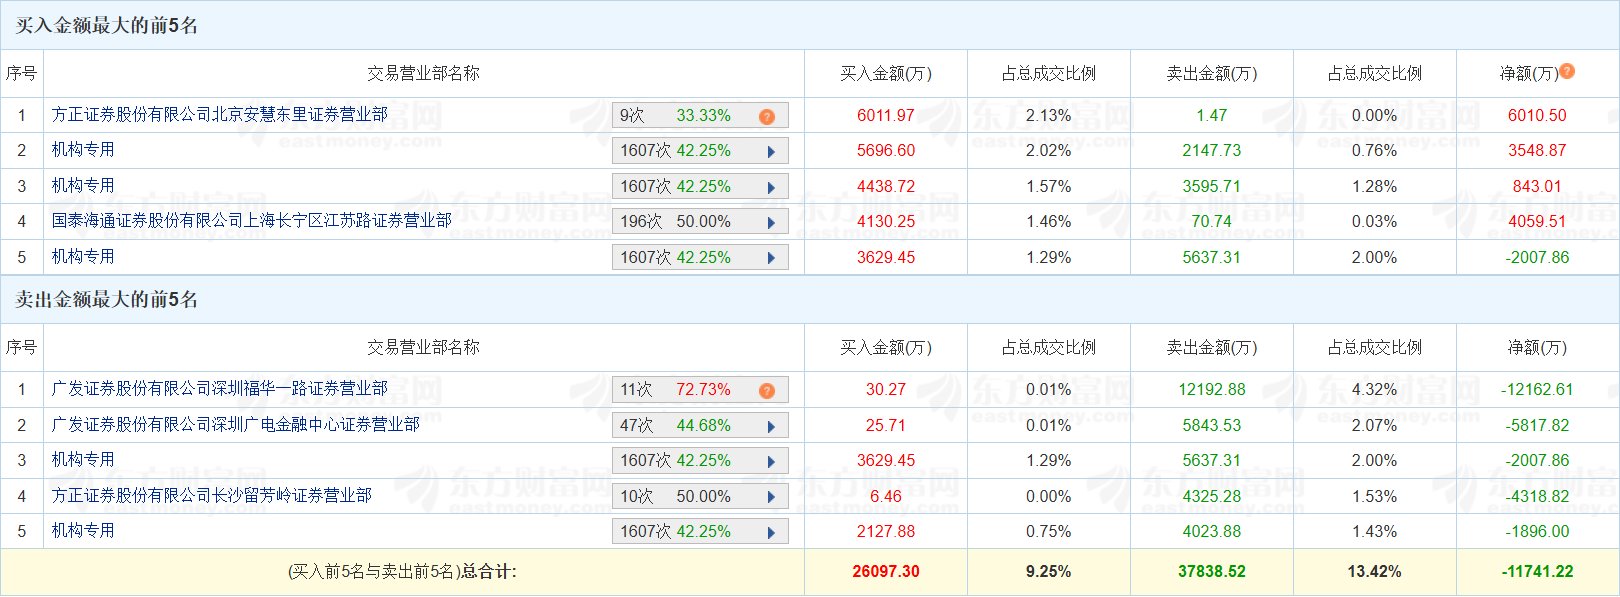Click the orange help icon beside 净额(万) header
This screenshot has height=597, width=1620.
[1567, 71]
